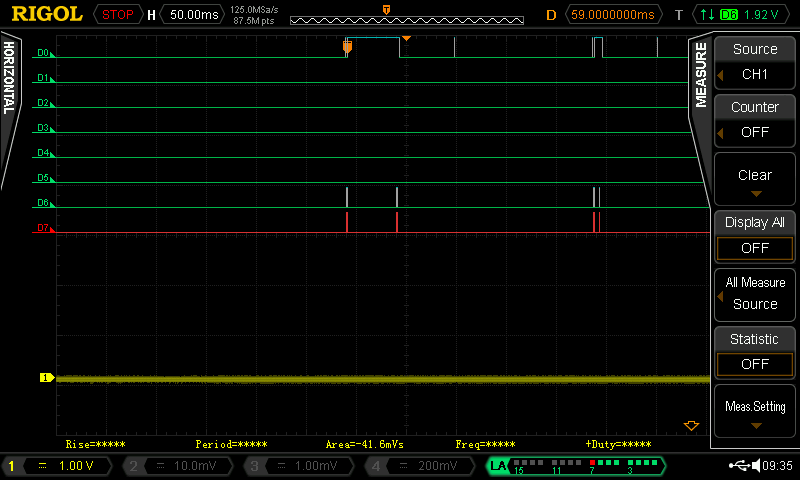Screen dimensions: 800x480
Task: Select the 1.92 V trigger level
Action: point(761,15)
